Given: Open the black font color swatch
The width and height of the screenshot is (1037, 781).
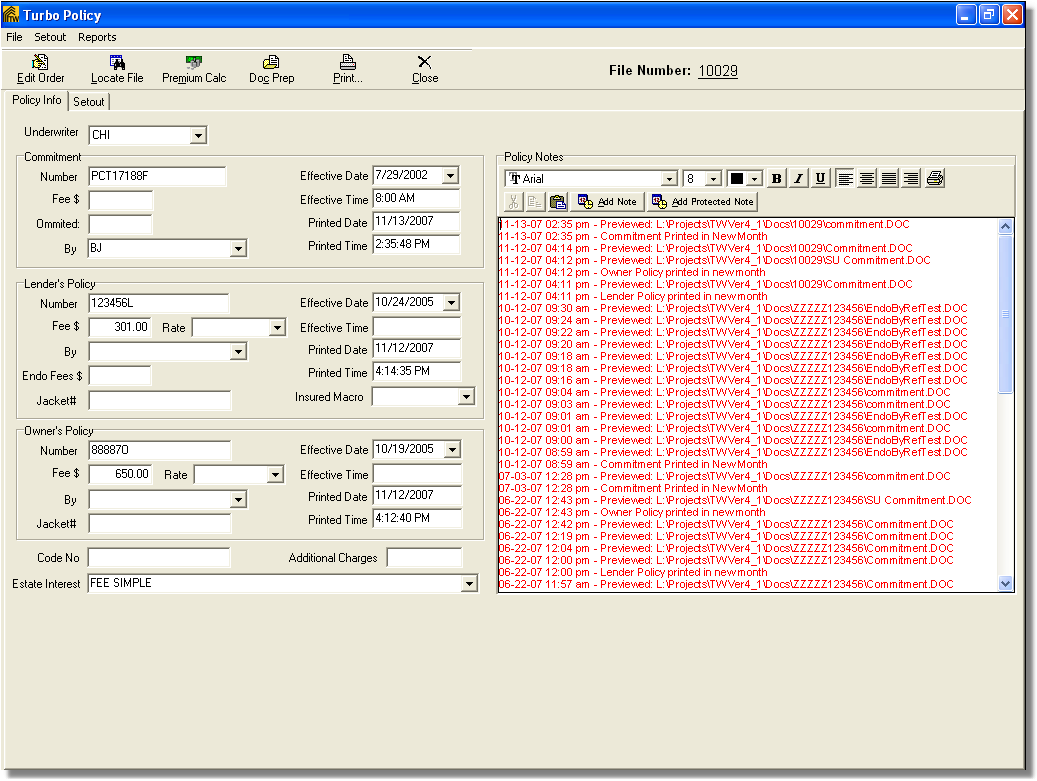Looking at the screenshot, I should [x=738, y=179].
